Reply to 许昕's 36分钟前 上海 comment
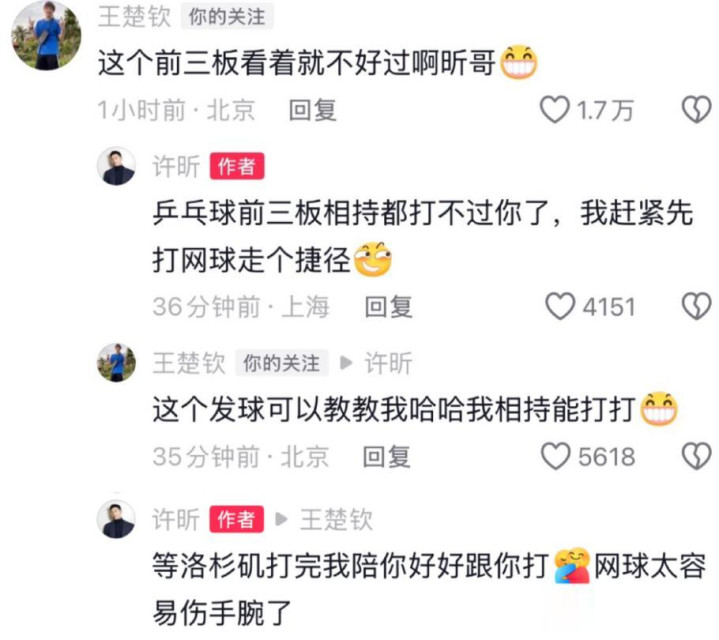This screenshot has width=719, height=640. [388, 307]
